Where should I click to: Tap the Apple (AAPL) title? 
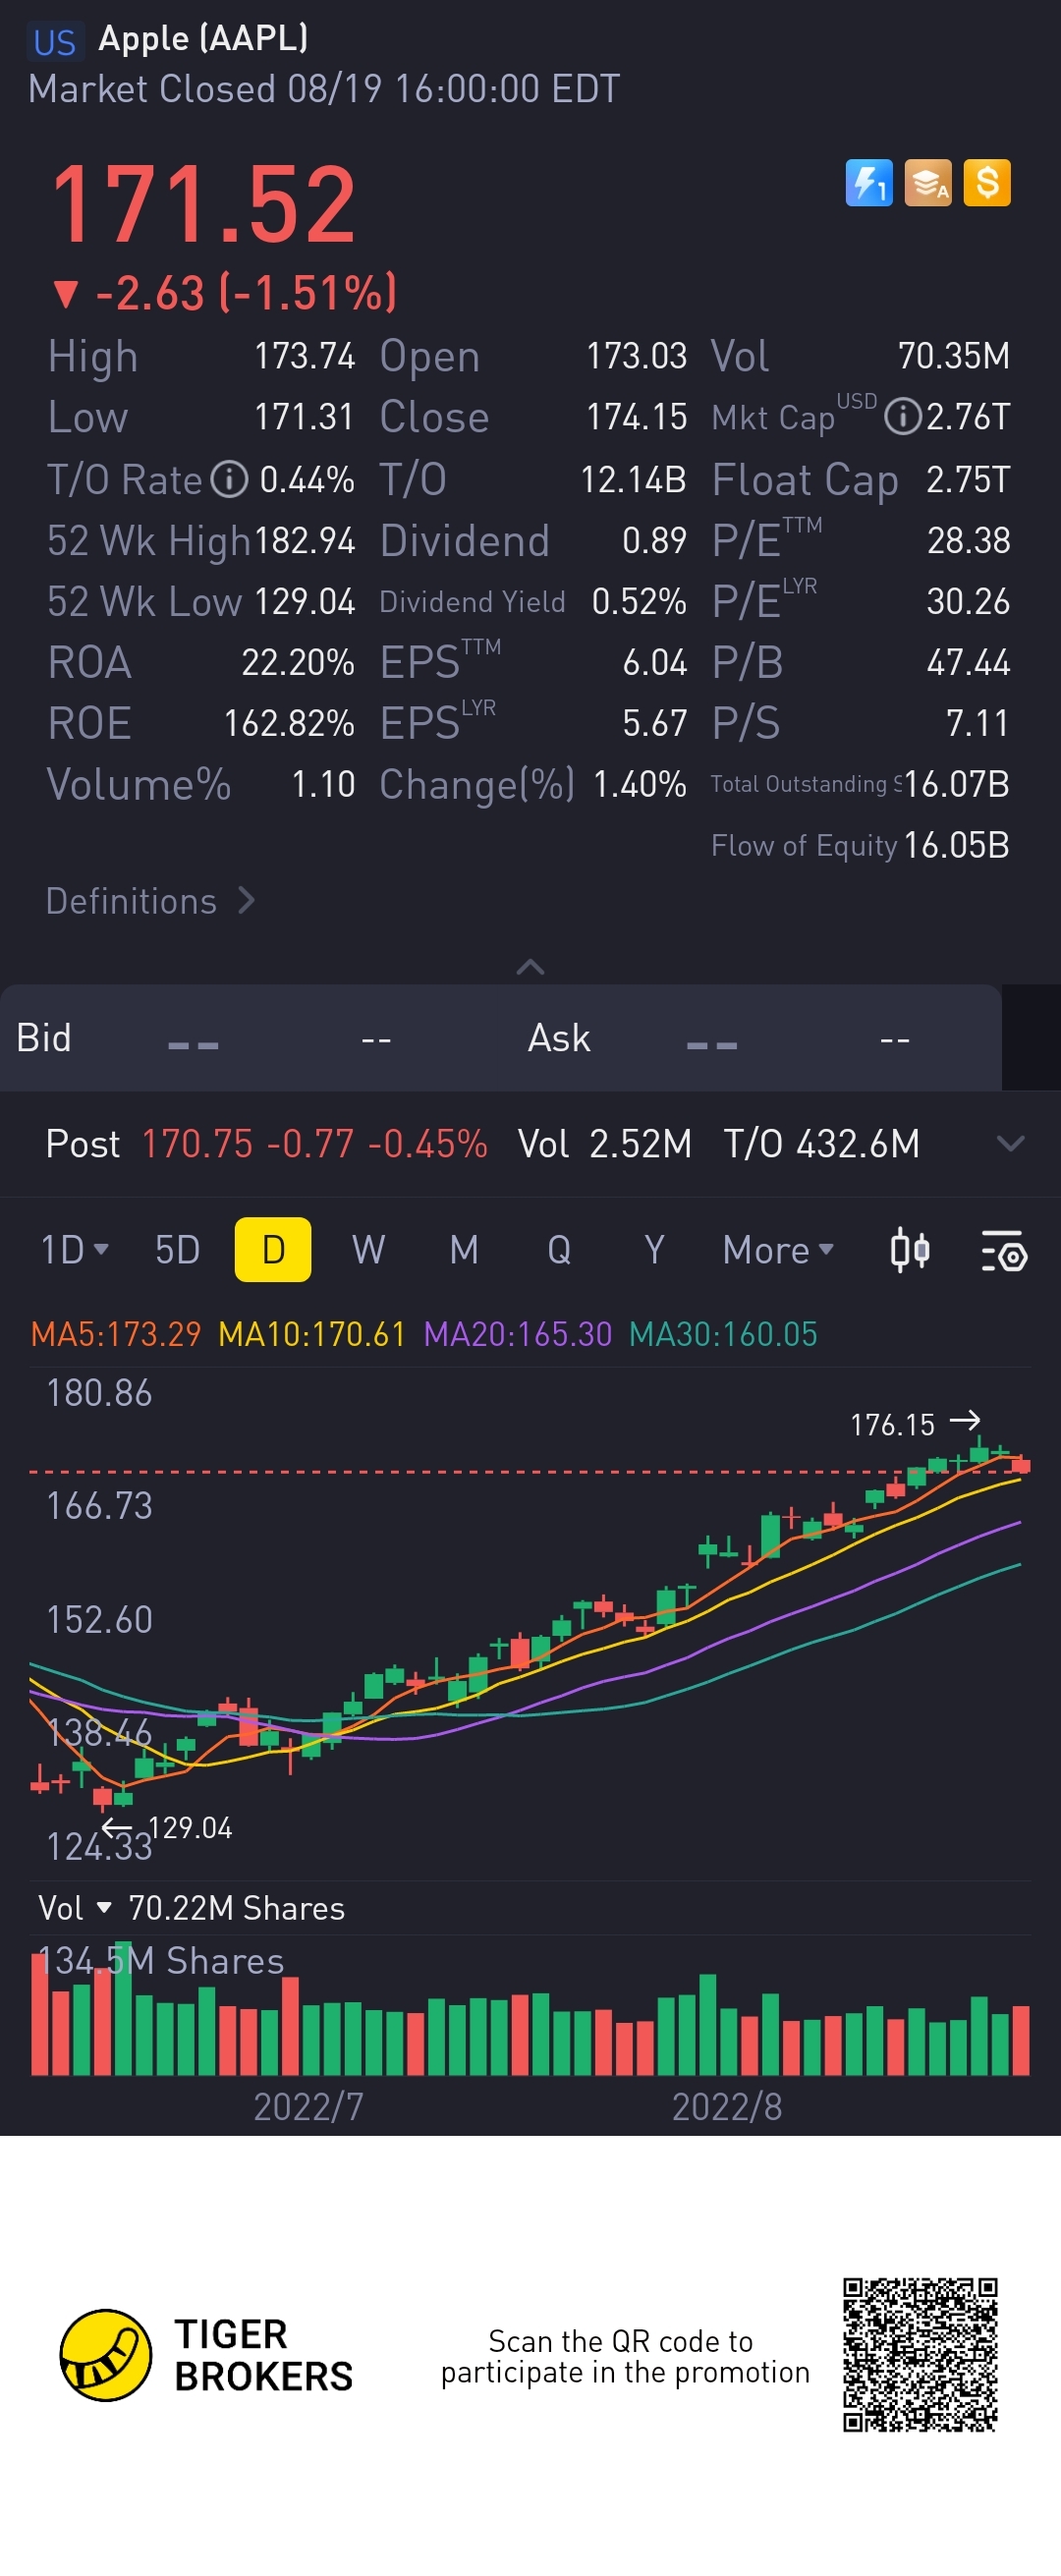coord(203,38)
